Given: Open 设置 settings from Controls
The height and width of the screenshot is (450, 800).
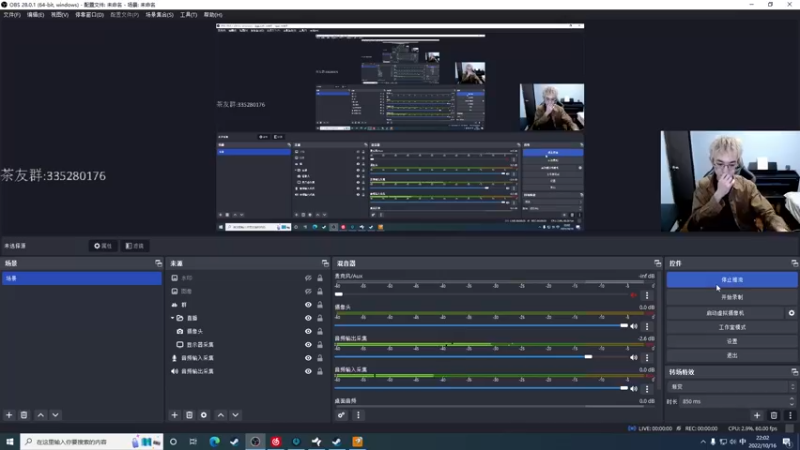Looking at the screenshot, I should pos(732,341).
